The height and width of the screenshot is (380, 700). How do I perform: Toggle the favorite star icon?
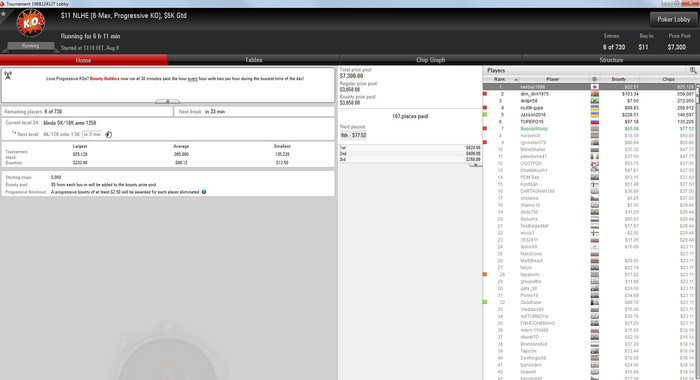[x=3, y=14]
